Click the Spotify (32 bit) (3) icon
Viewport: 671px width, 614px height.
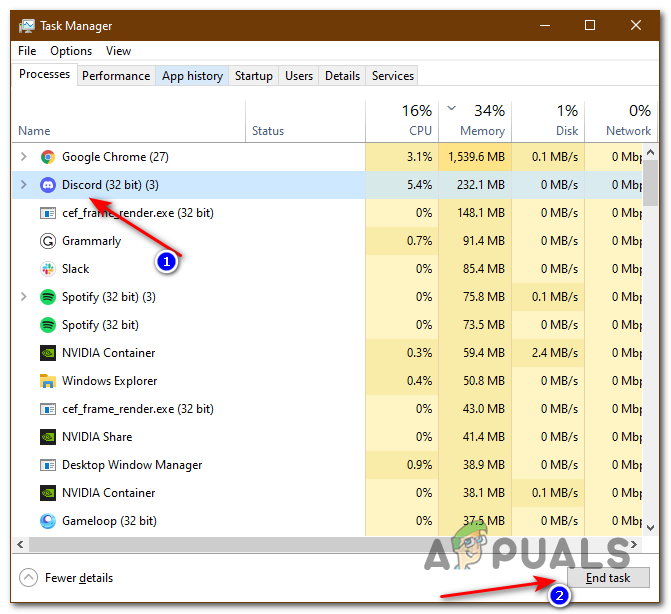click(x=48, y=297)
